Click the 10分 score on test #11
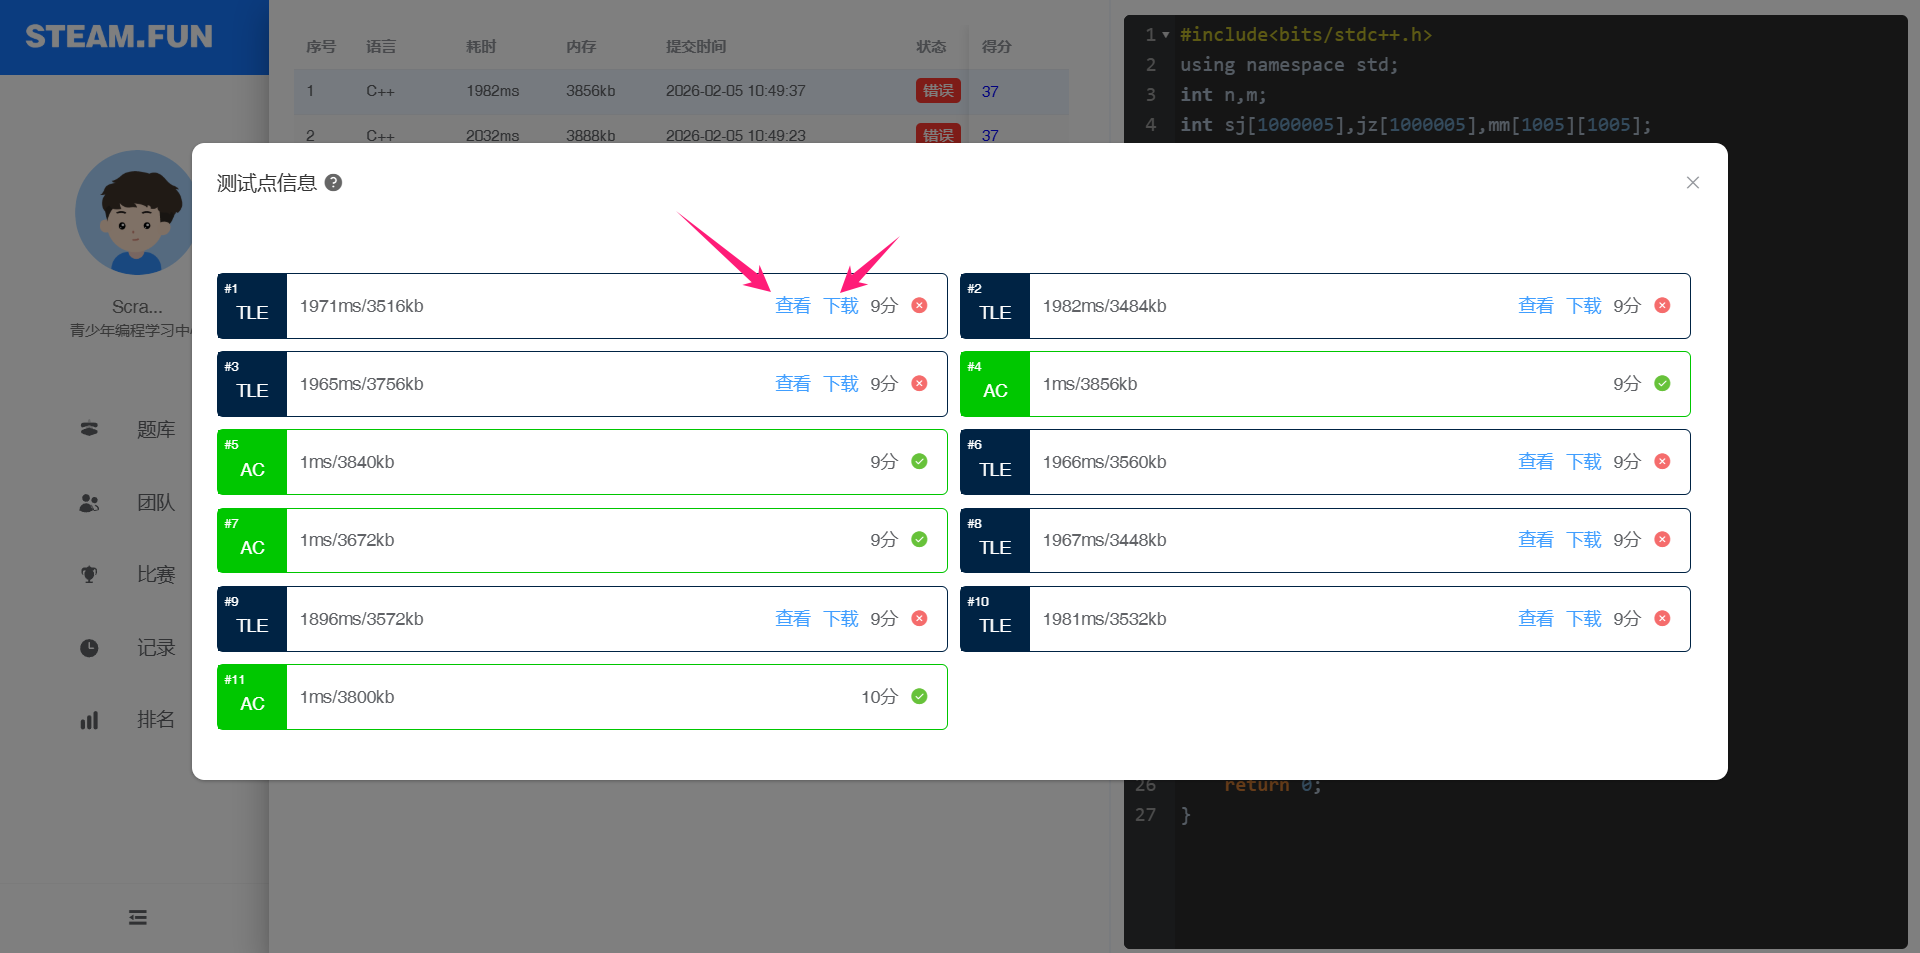 click(880, 697)
